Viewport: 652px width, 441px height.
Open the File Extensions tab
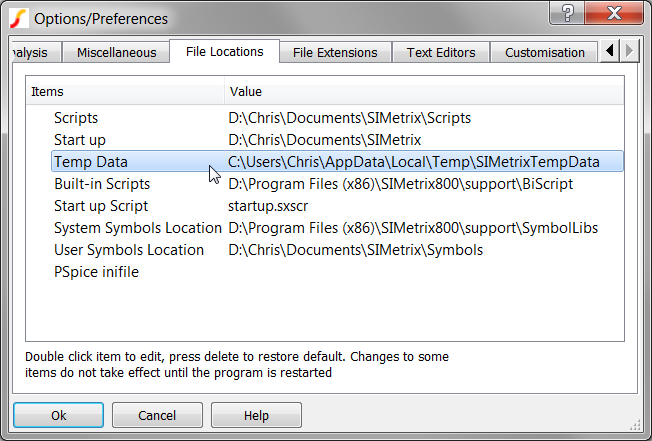(335, 53)
